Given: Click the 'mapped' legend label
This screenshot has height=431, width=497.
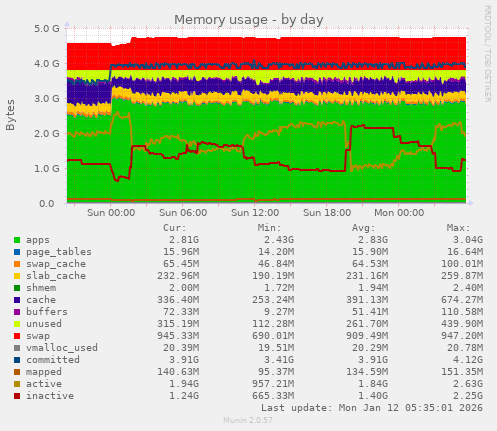Looking at the screenshot, I should pos(44,372).
